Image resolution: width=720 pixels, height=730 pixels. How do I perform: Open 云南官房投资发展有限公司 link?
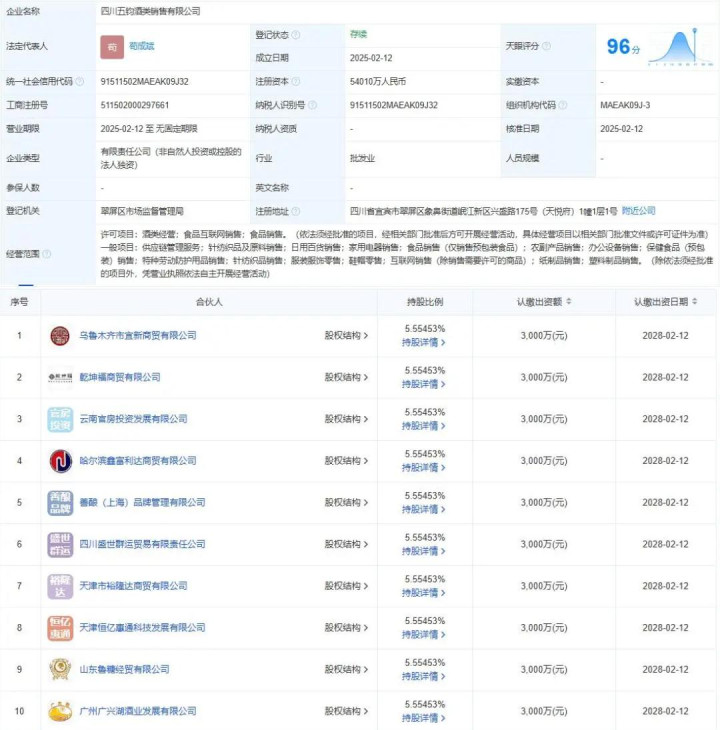pos(134,419)
